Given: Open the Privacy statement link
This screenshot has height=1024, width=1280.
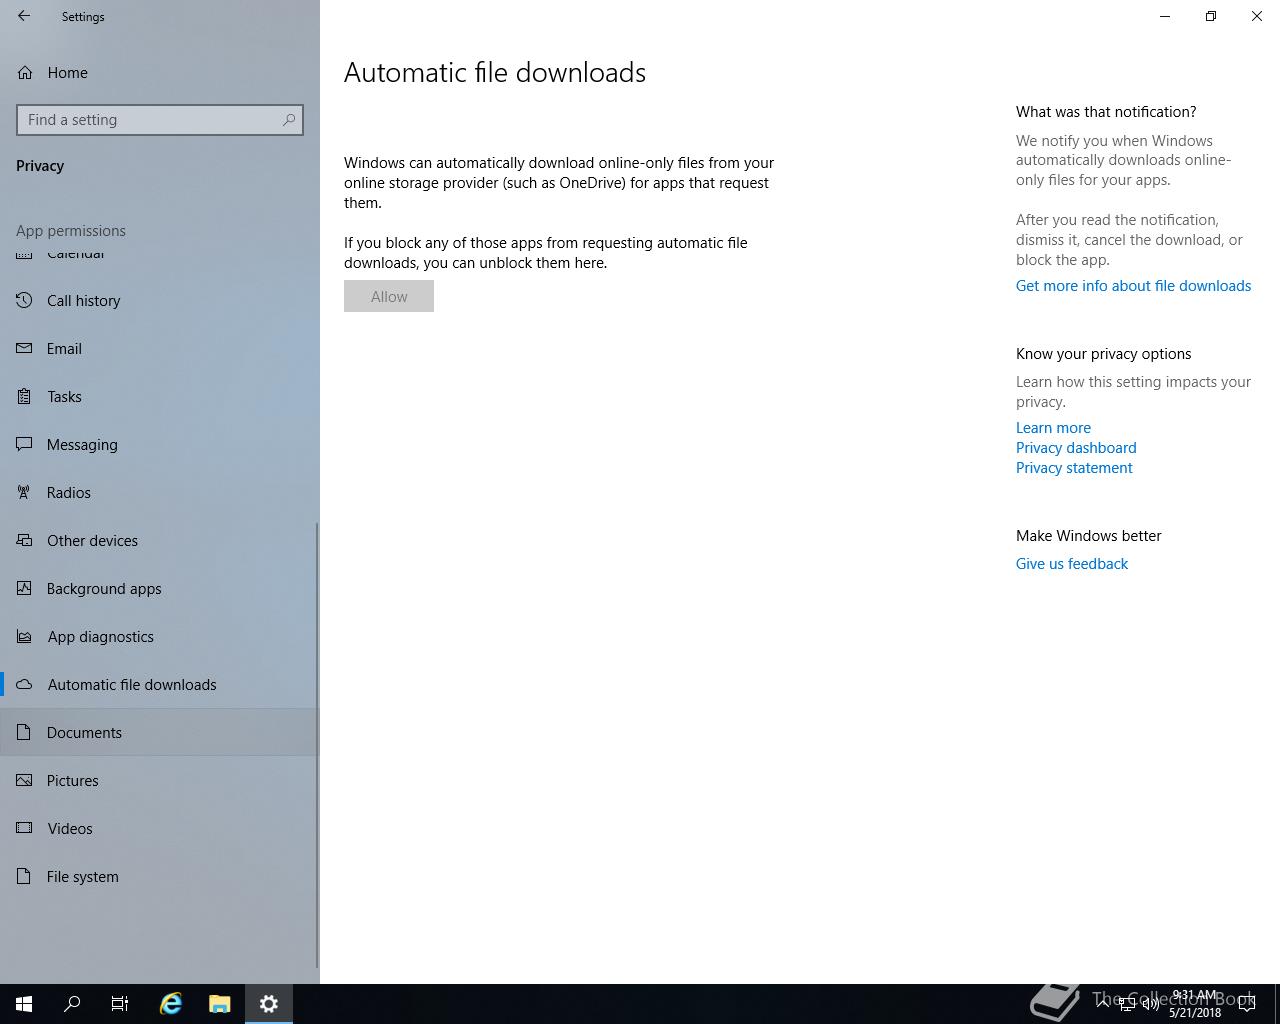Looking at the screenshot, I should point(1074,468).
